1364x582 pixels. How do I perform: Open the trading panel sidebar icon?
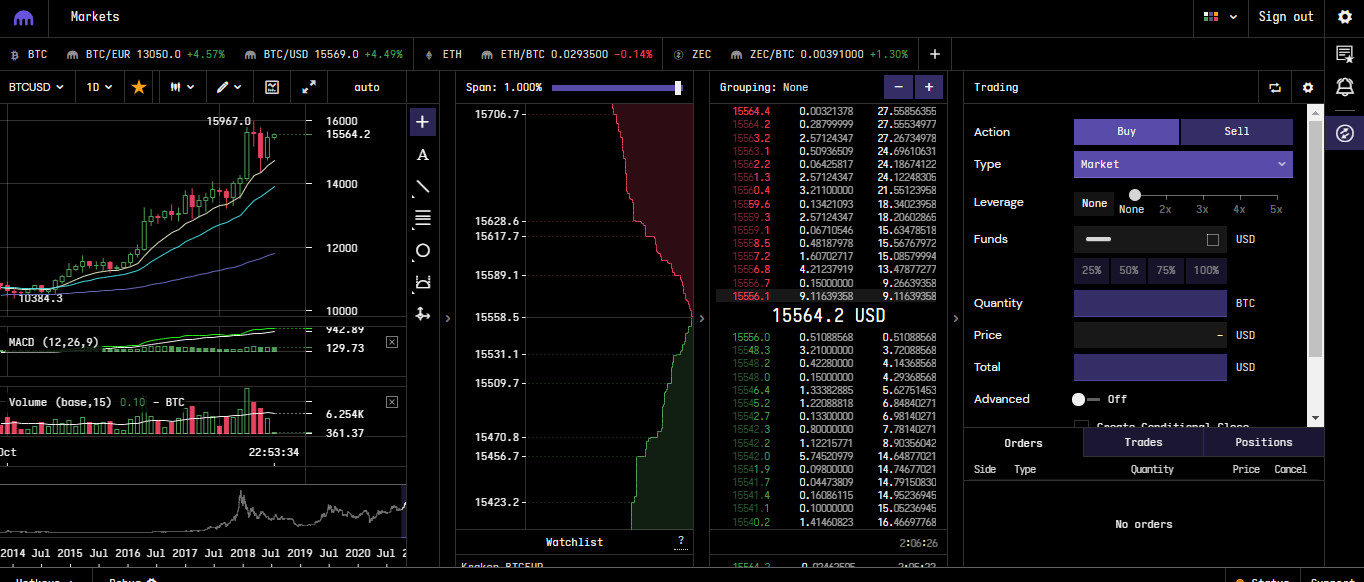tap(1345, 132)
